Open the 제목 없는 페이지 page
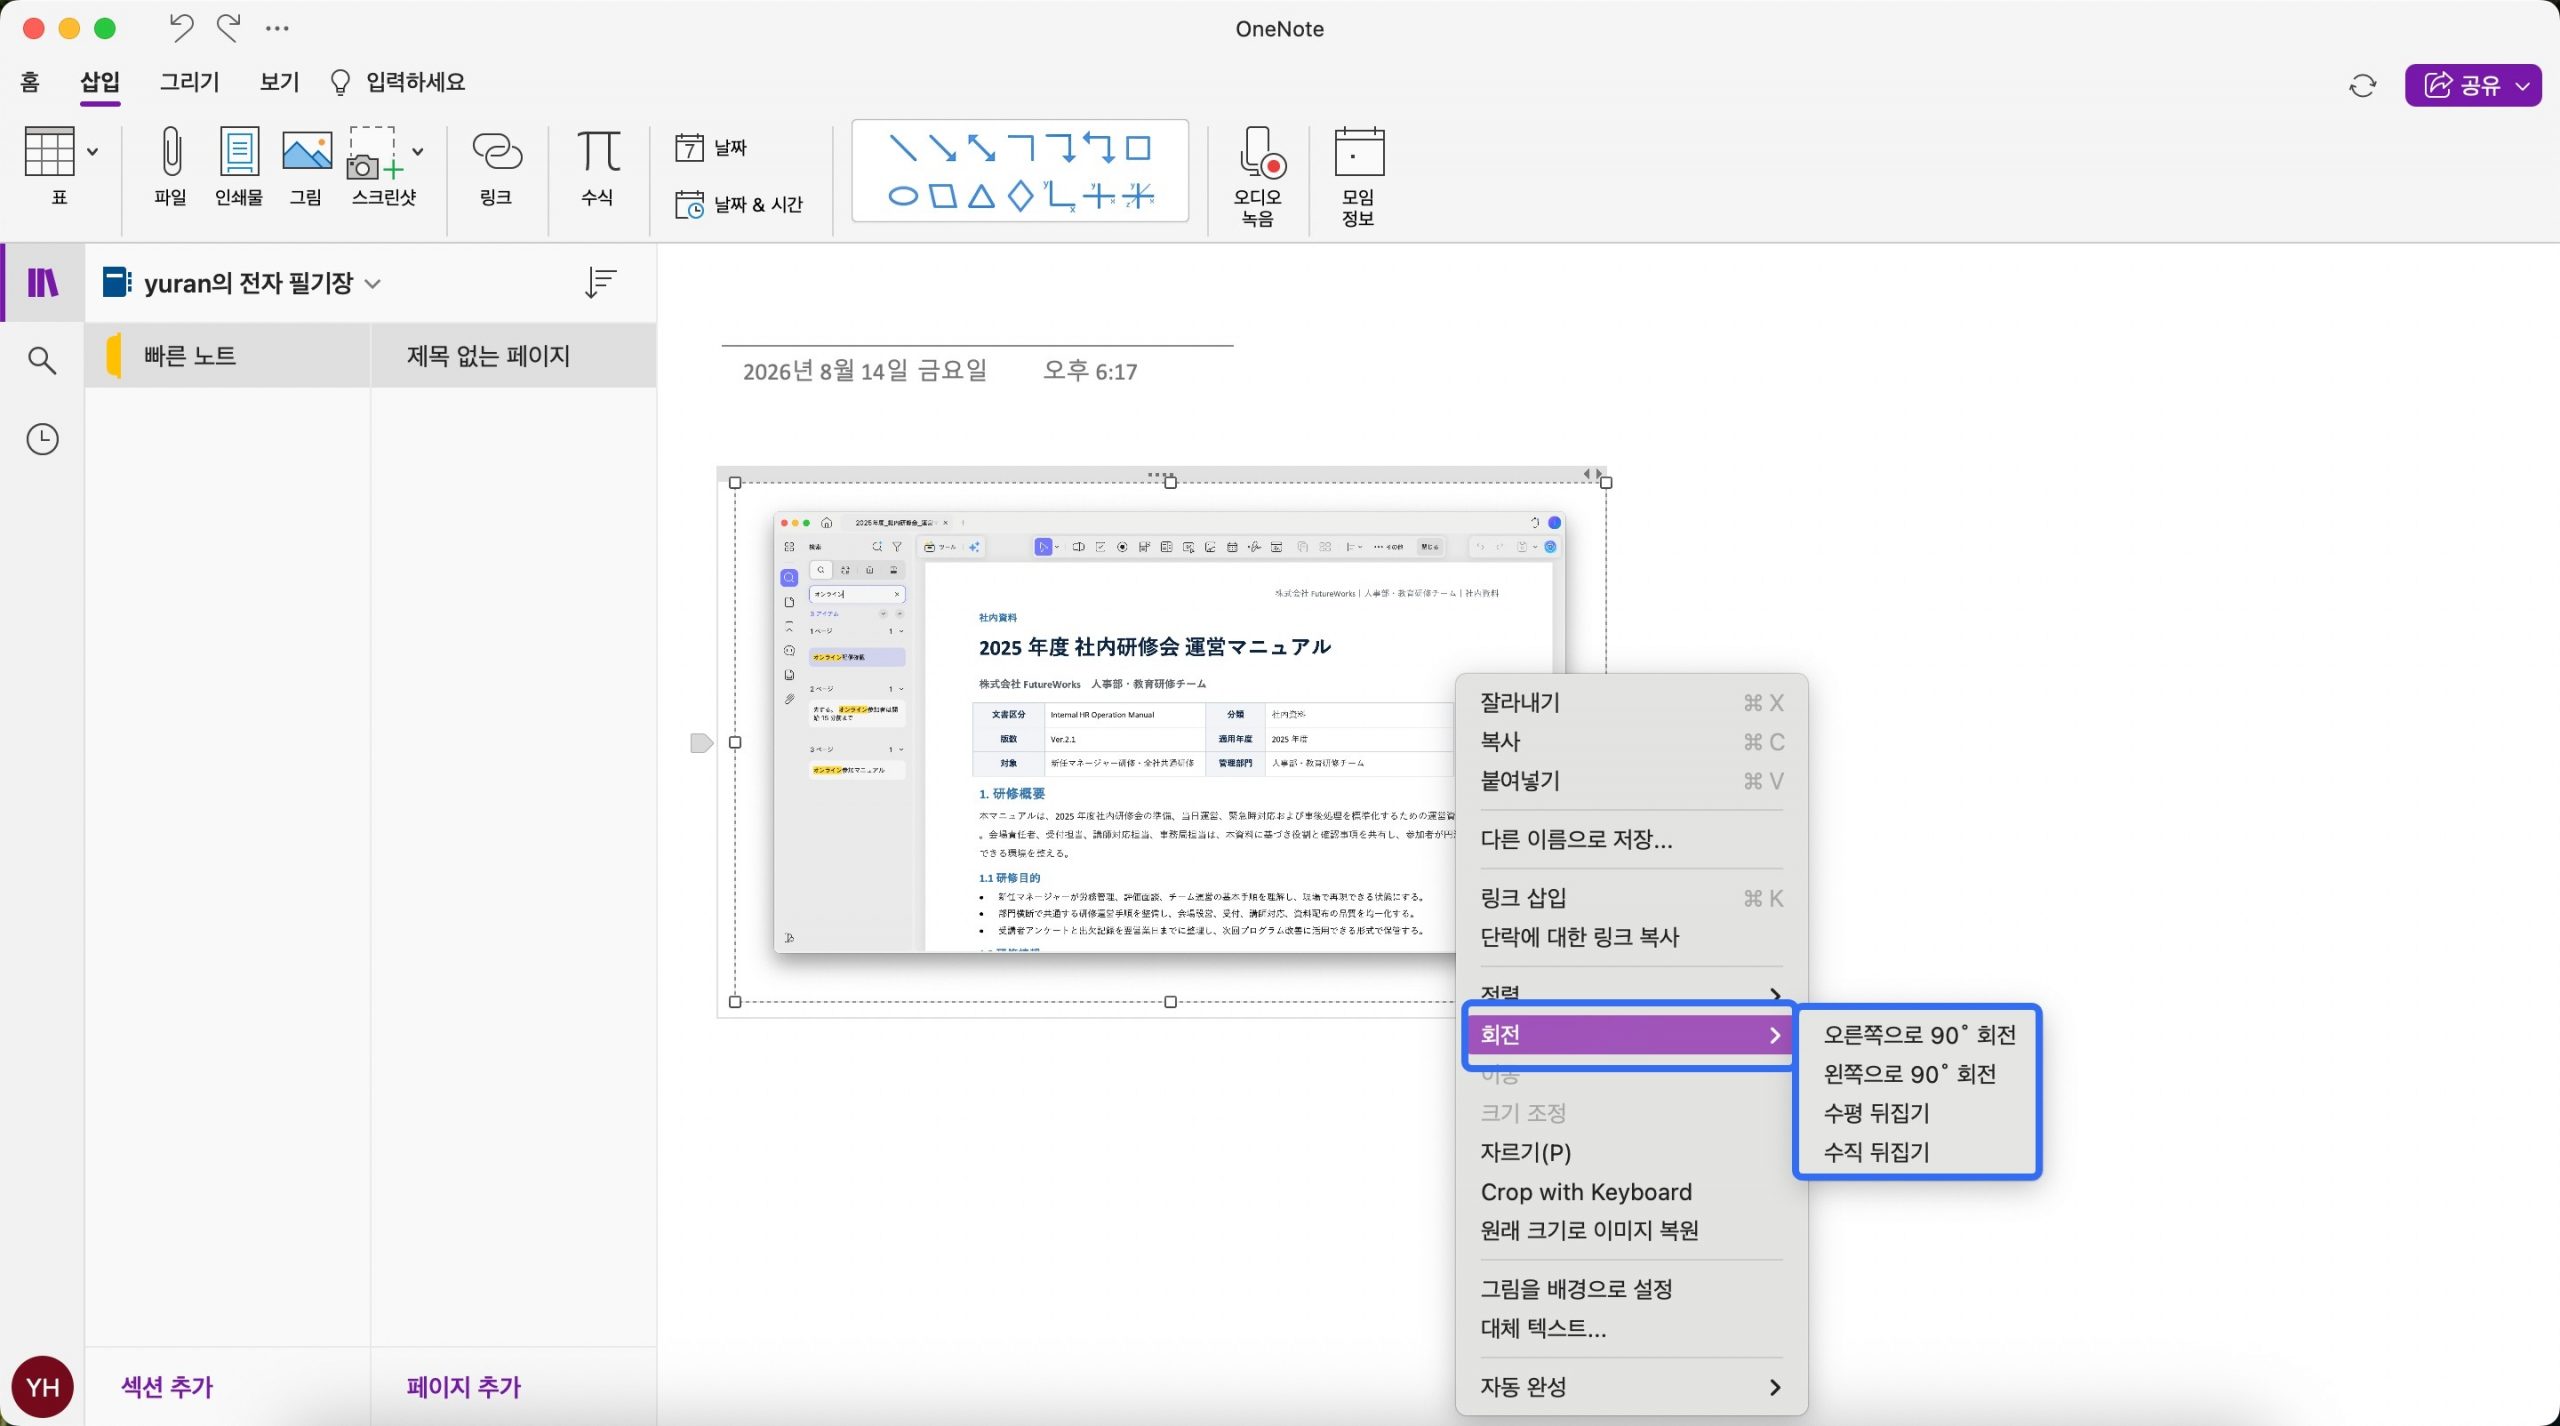This screenshot has width=2560, height=1426. click(513, 355)
